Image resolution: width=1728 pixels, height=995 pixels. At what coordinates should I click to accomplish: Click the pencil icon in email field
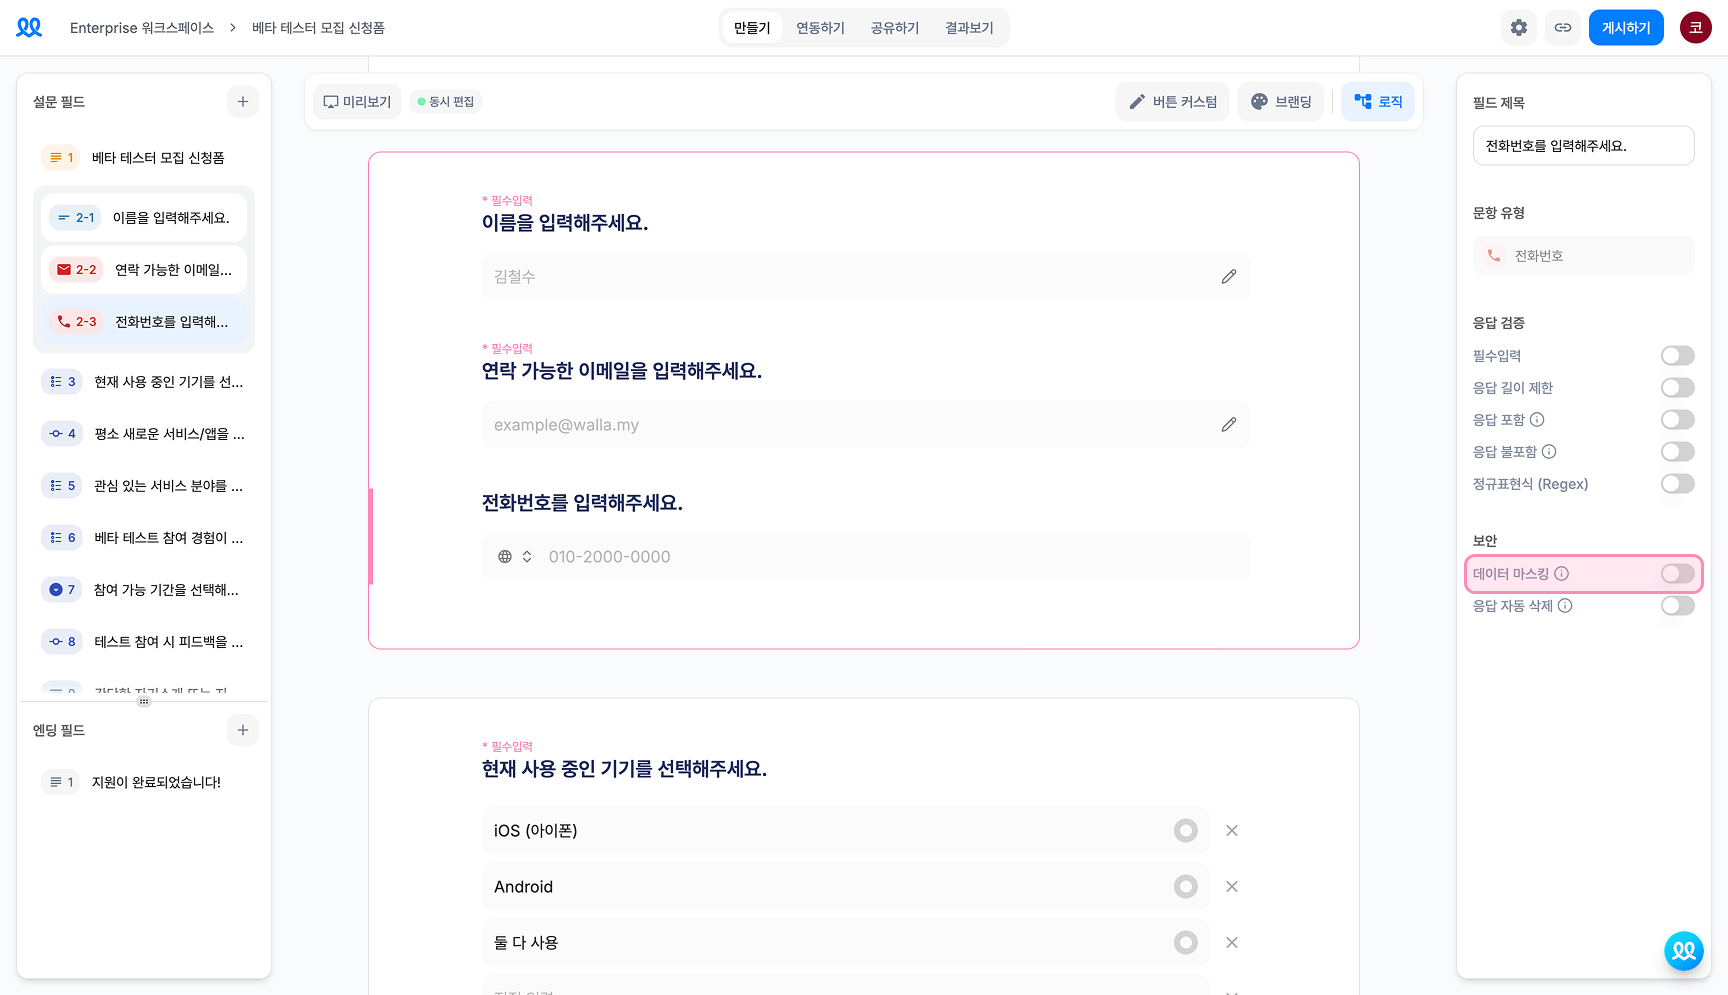click(x=1228, y=425)
